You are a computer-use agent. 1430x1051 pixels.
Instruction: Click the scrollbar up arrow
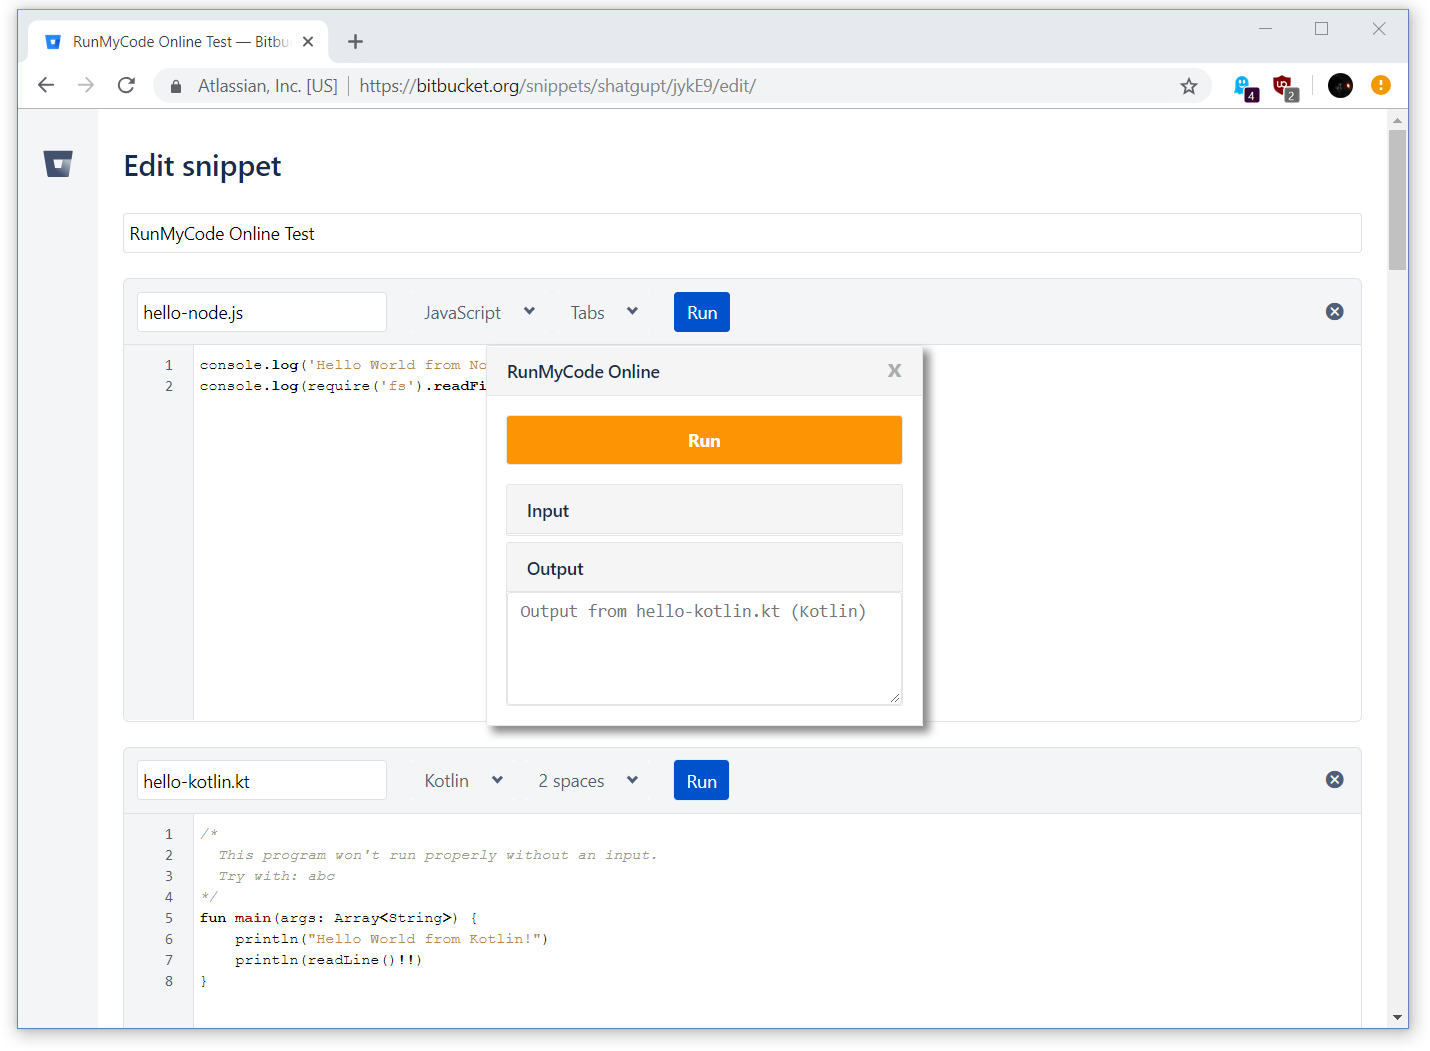click(1397, 120)
